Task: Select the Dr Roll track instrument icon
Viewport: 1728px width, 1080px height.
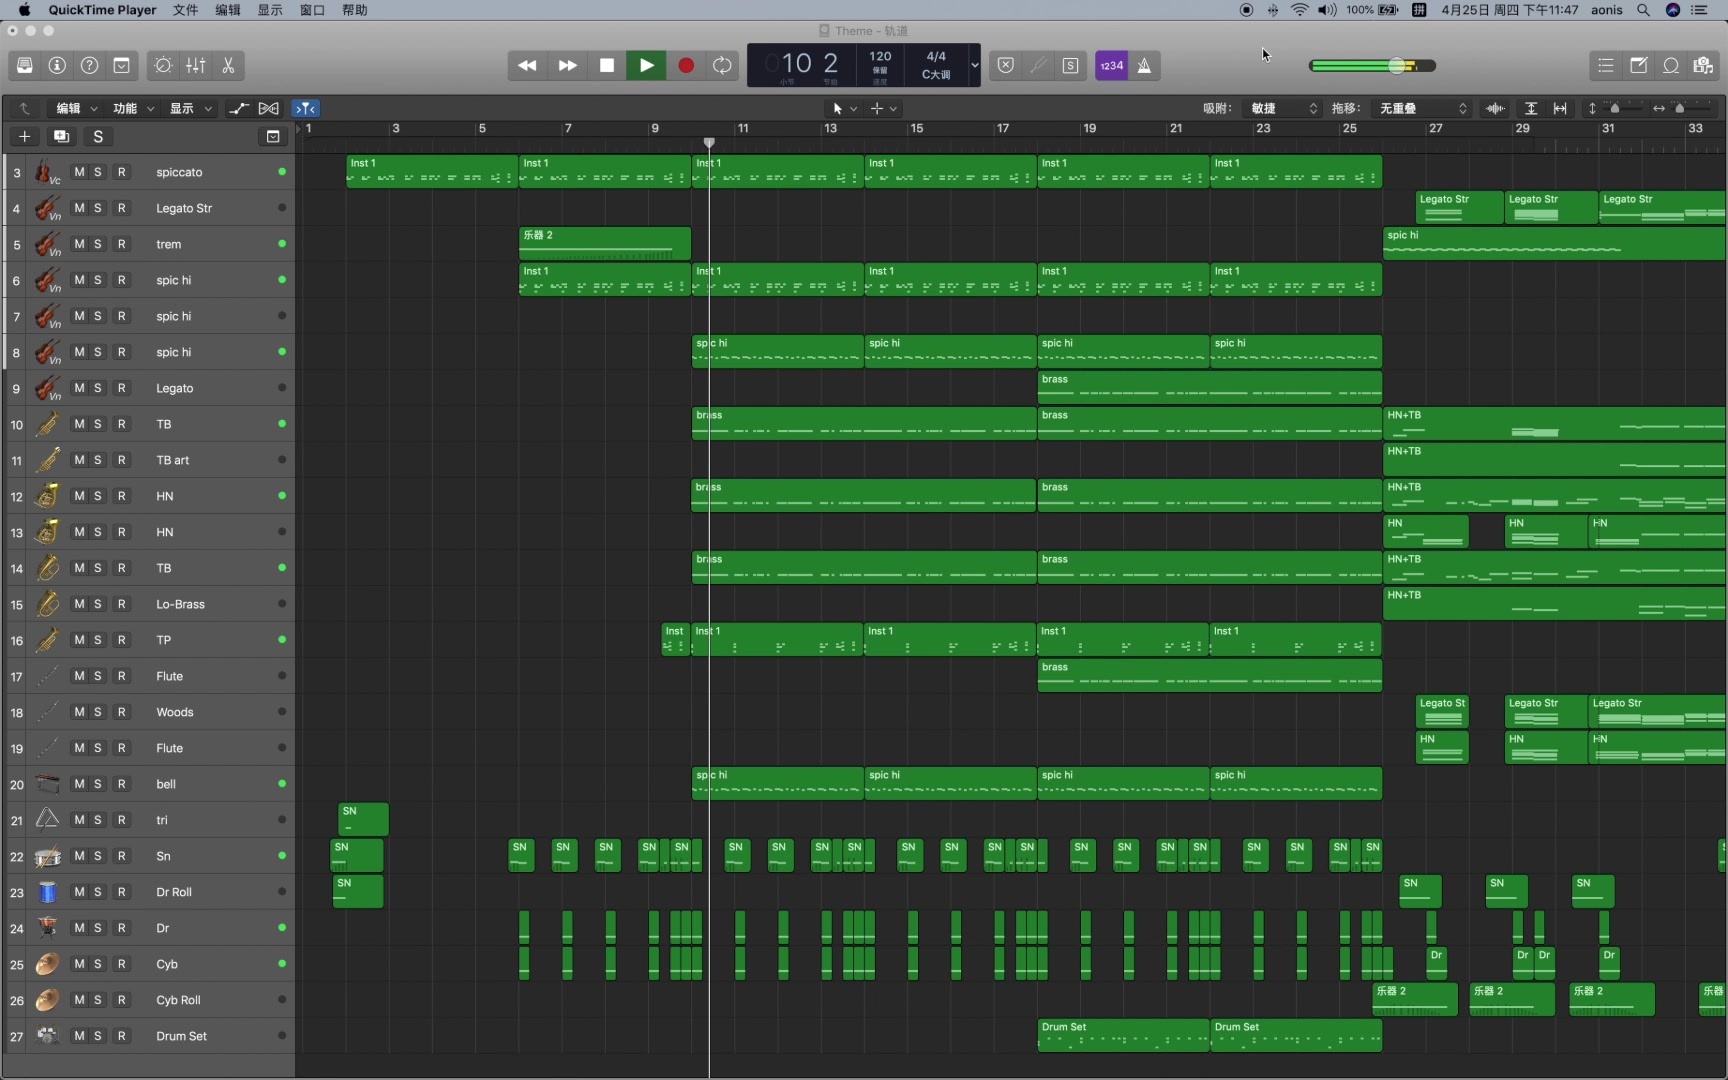Action: [47, 892]
